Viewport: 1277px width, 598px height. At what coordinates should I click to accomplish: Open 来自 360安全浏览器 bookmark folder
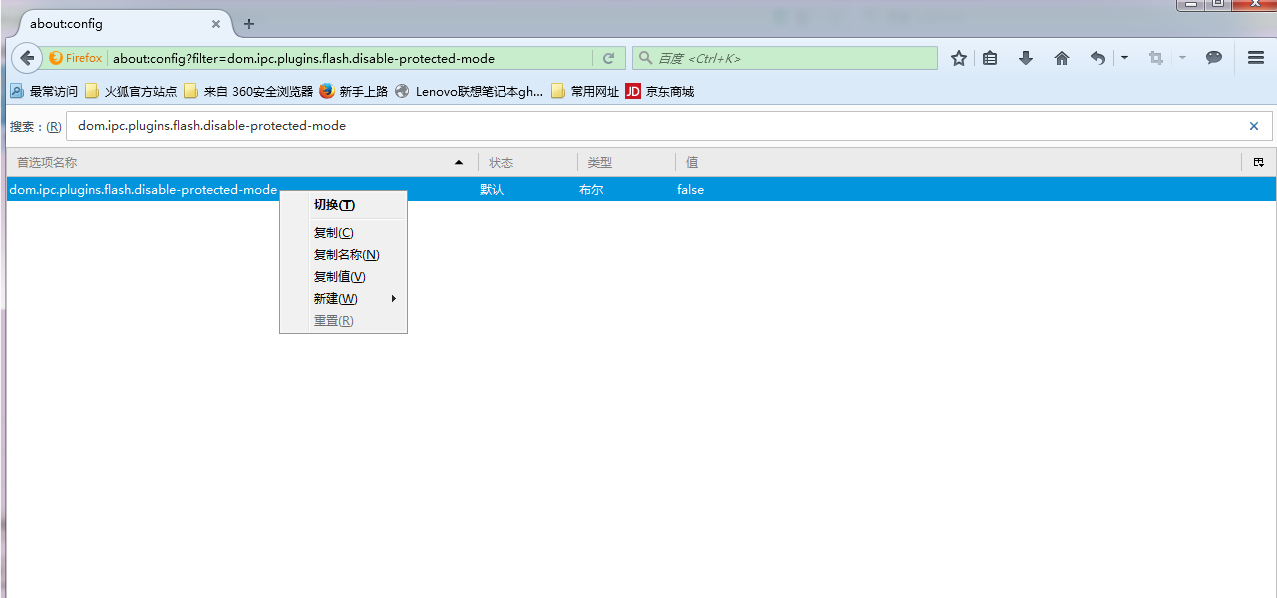pos(248,91)
